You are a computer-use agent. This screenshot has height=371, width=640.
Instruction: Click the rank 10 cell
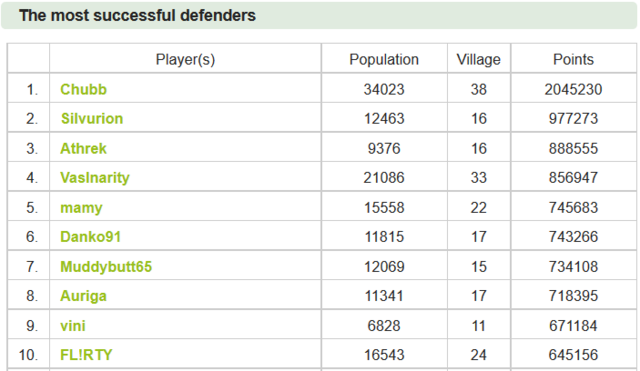[x=28, y=355]
